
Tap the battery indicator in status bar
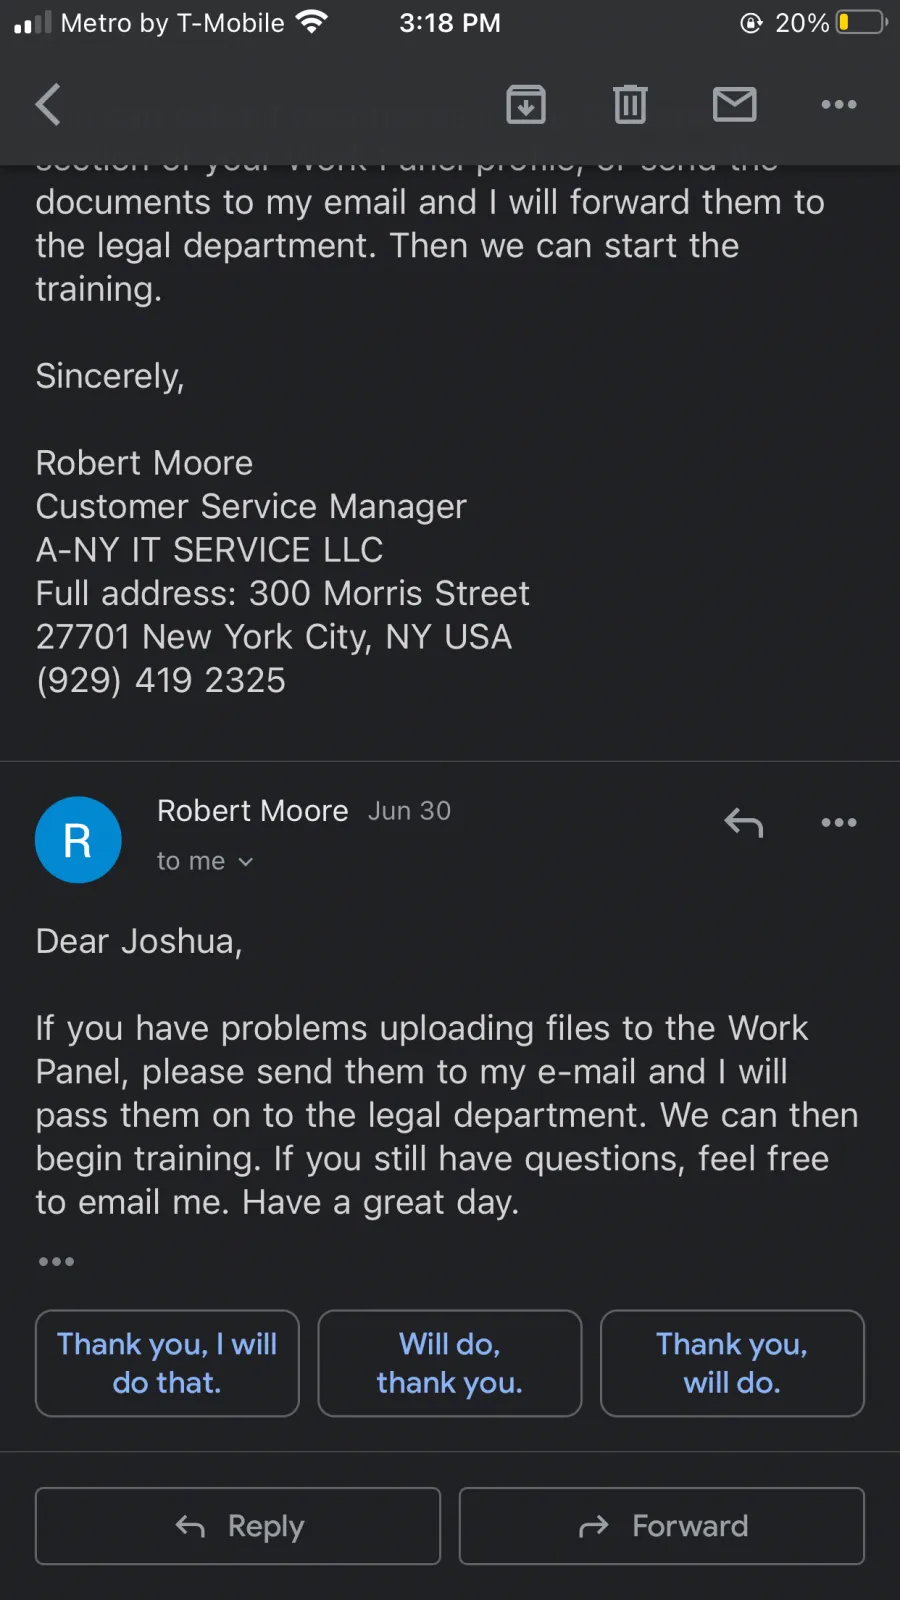click(x=862, y=22)
